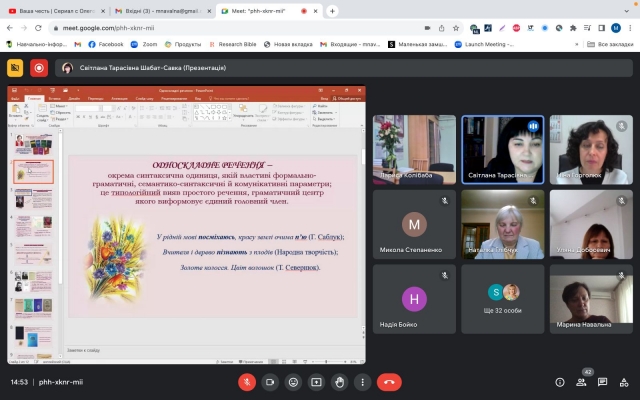The height and width of the screenshot is (400, 640).
Task: Open Launch Meeting bookmark
Action: (x=484, y=44)
